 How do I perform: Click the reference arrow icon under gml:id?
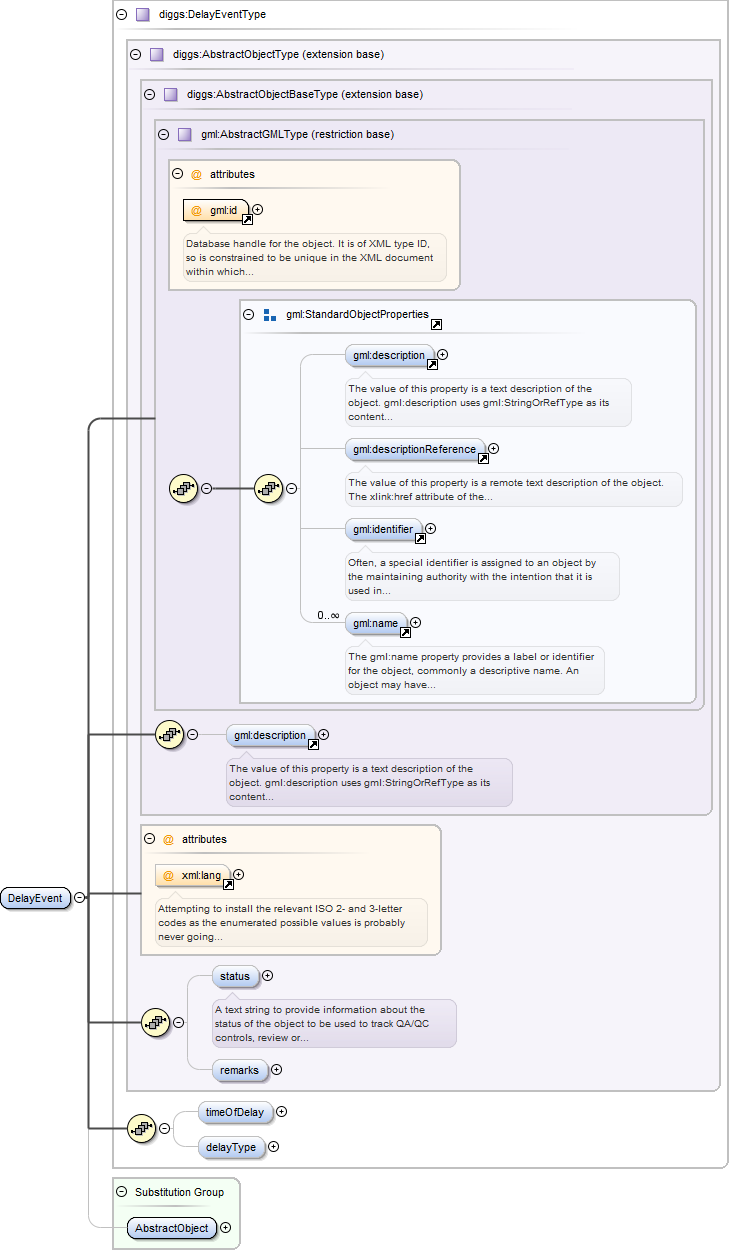pyautogui.click(x=247, y=220)
